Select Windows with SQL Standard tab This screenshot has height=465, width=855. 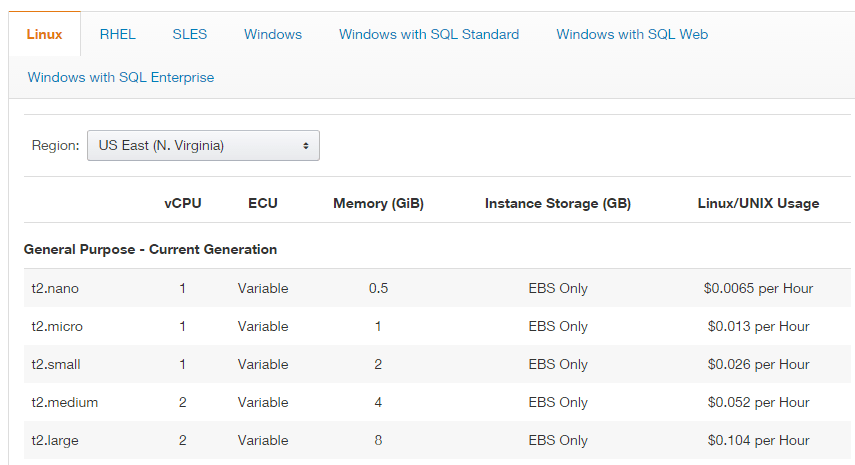(429, 34)
